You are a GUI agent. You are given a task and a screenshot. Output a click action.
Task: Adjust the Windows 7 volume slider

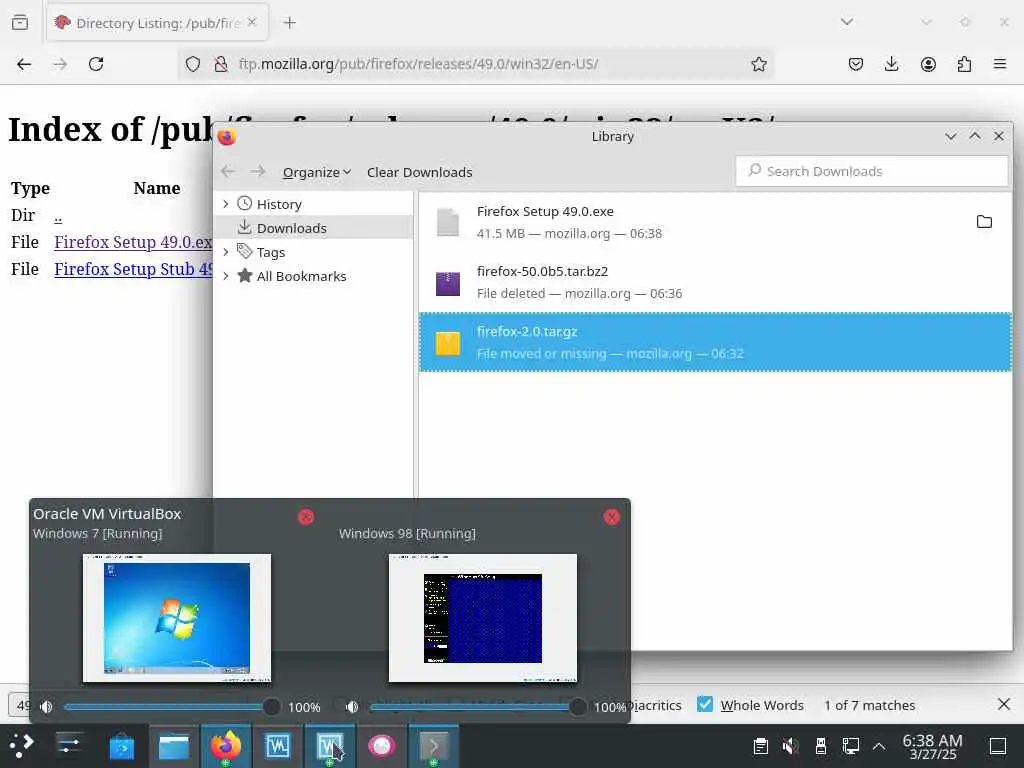(x=172, y=707)
